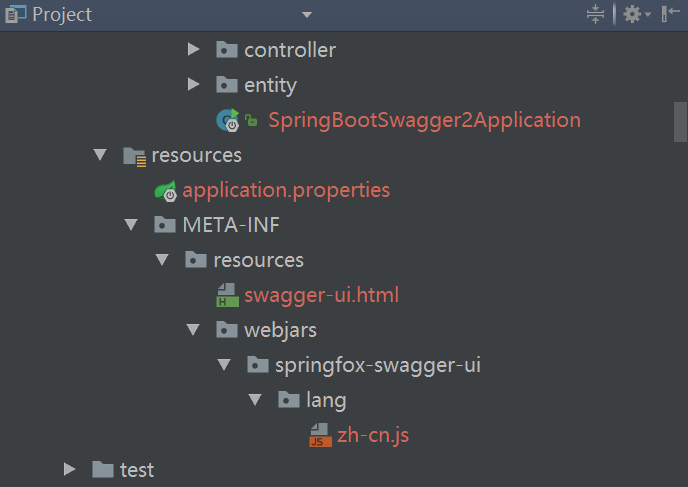The image size is (688, 487).
Task: Click the zh-cn.js JavaScript file icon
Action: (320, 435)
